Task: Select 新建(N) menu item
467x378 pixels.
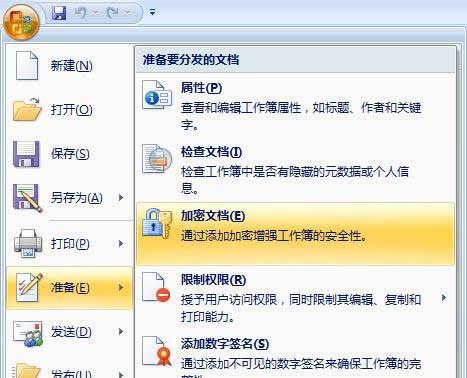Action: coord(69,66)
